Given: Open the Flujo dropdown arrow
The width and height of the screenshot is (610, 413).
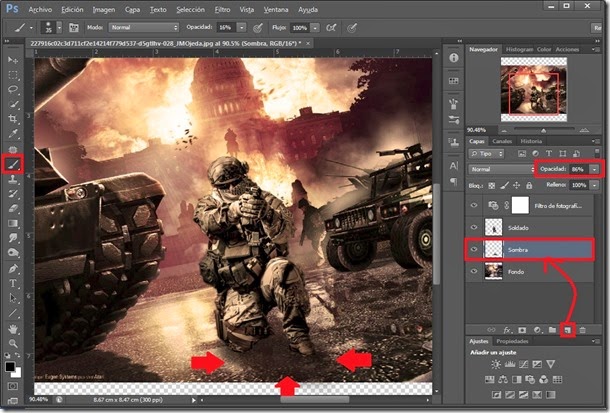Looking at the screenshot, I should (315, 28).
